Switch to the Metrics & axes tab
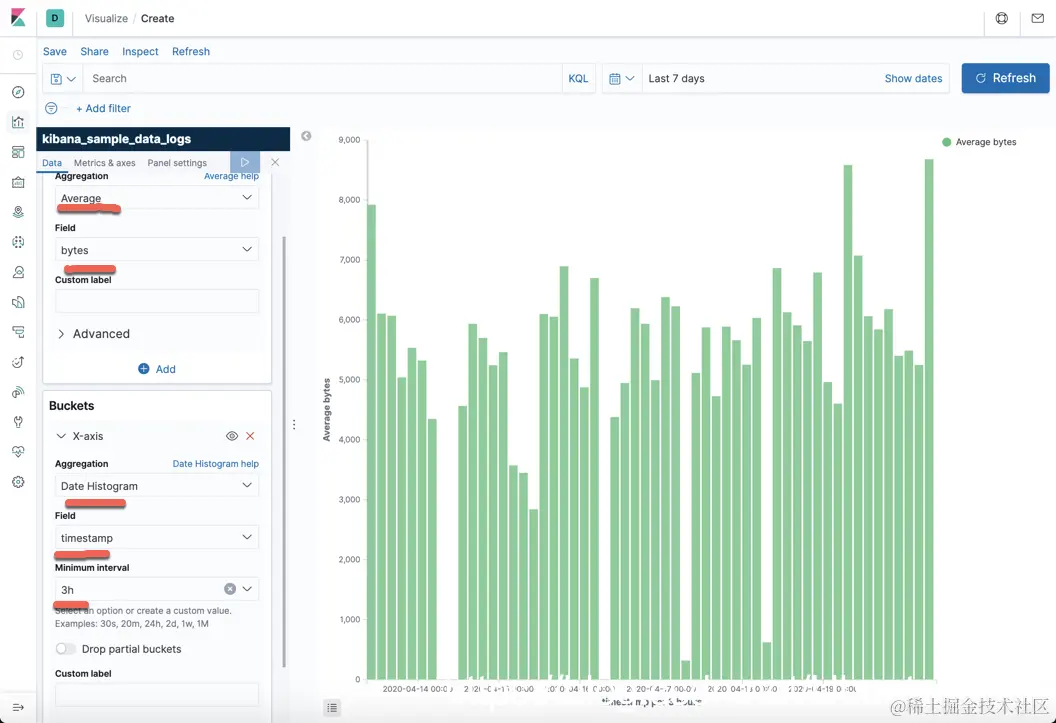 tap(104, 163)
